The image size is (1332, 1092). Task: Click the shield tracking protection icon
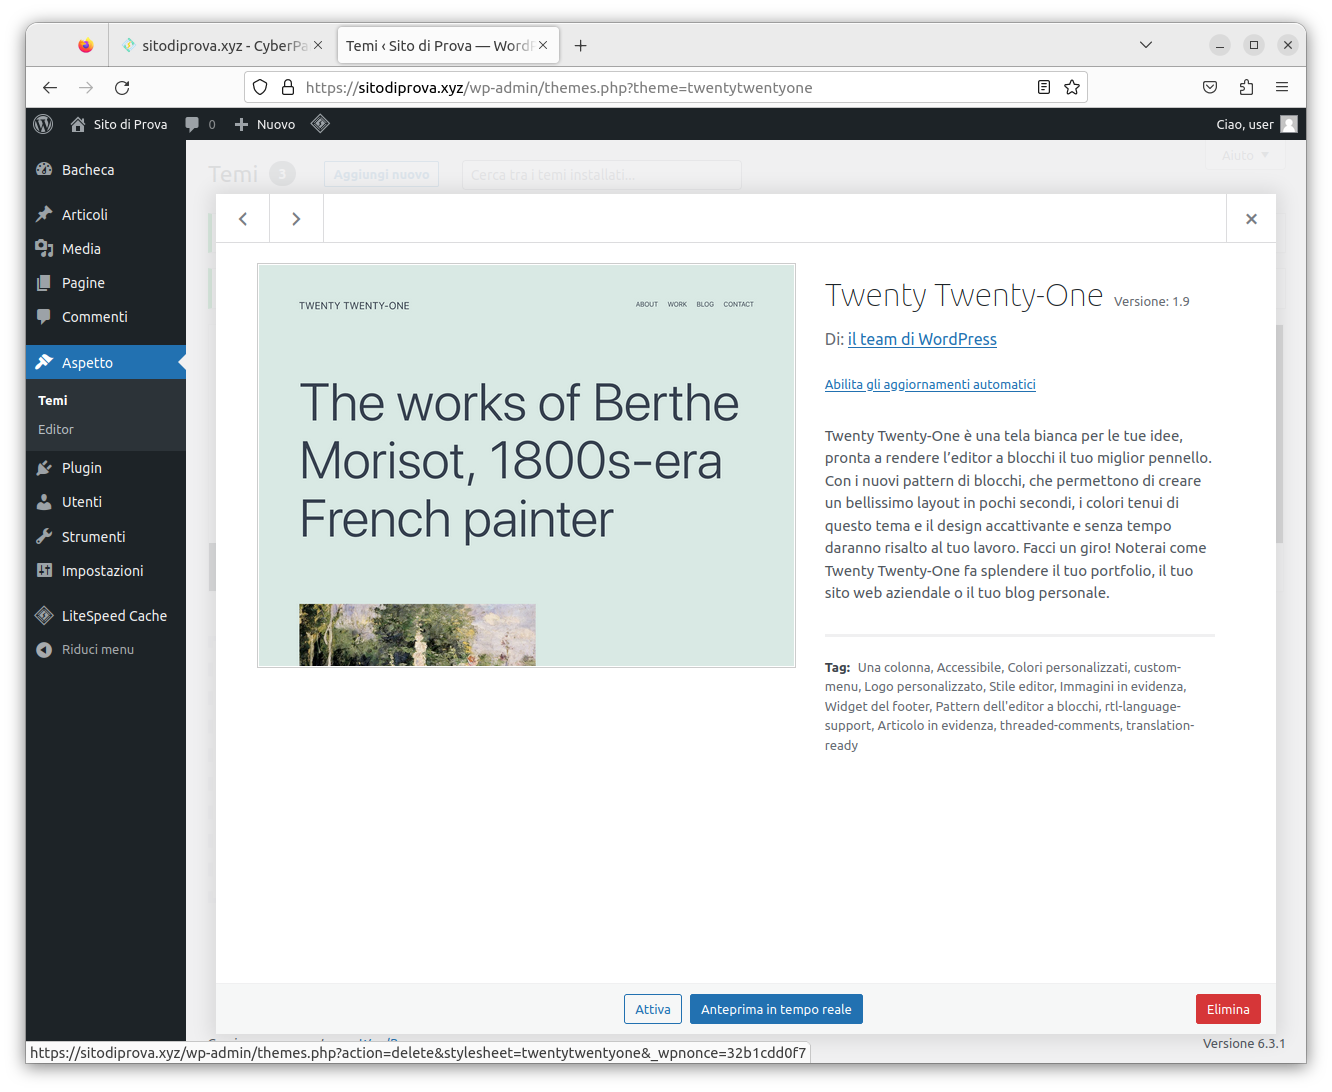tap(260, 88)
